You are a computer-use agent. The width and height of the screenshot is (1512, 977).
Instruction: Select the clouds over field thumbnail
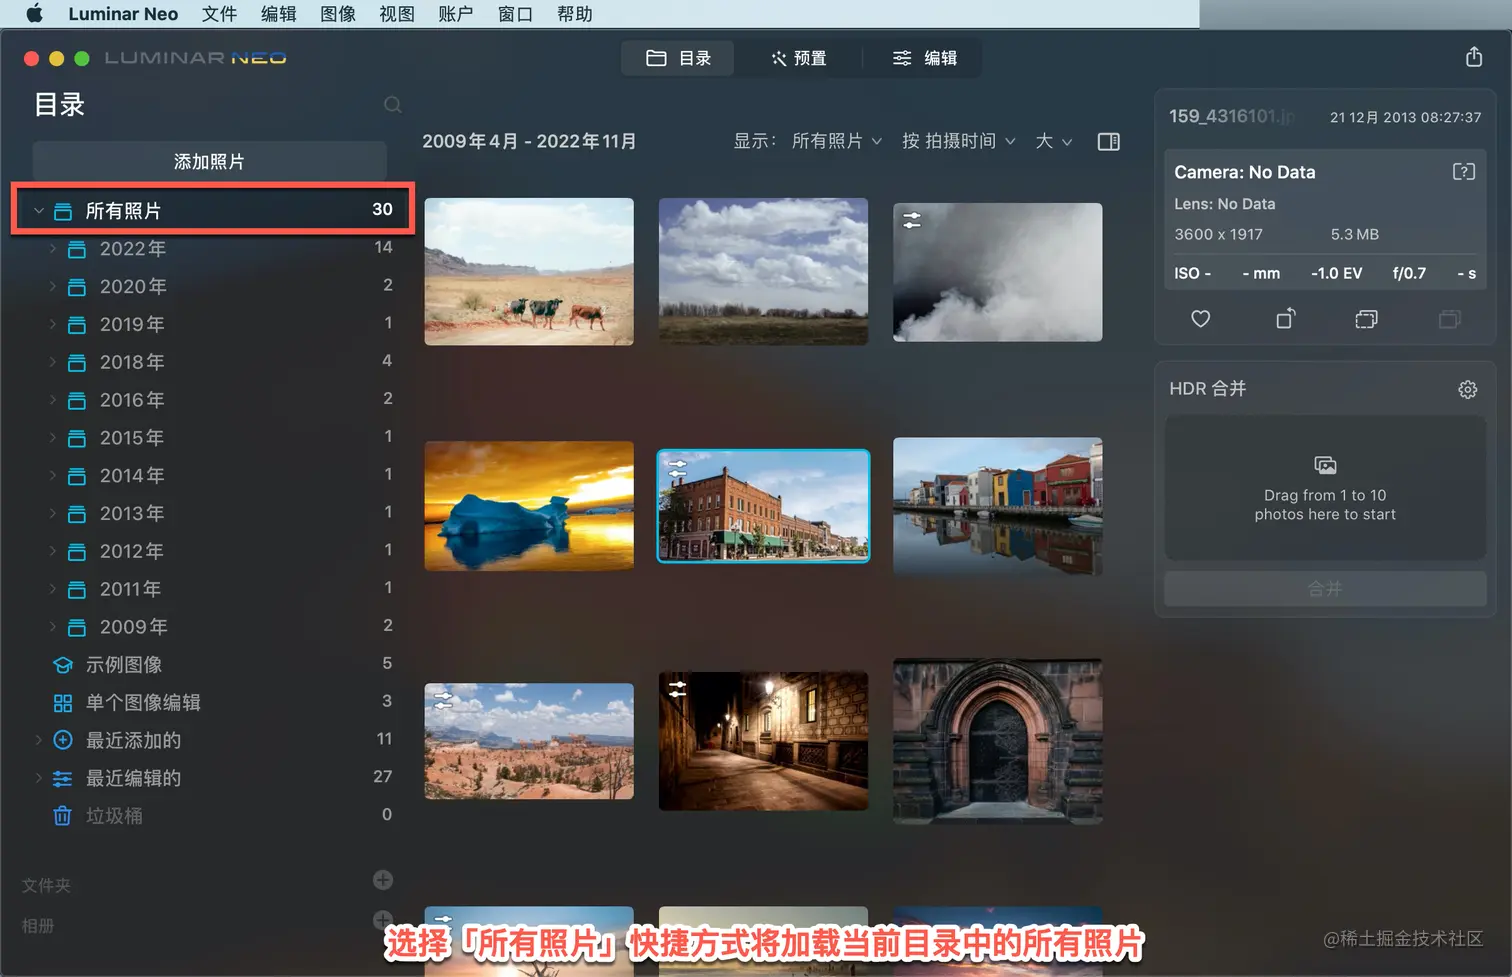tap(763, 271)
